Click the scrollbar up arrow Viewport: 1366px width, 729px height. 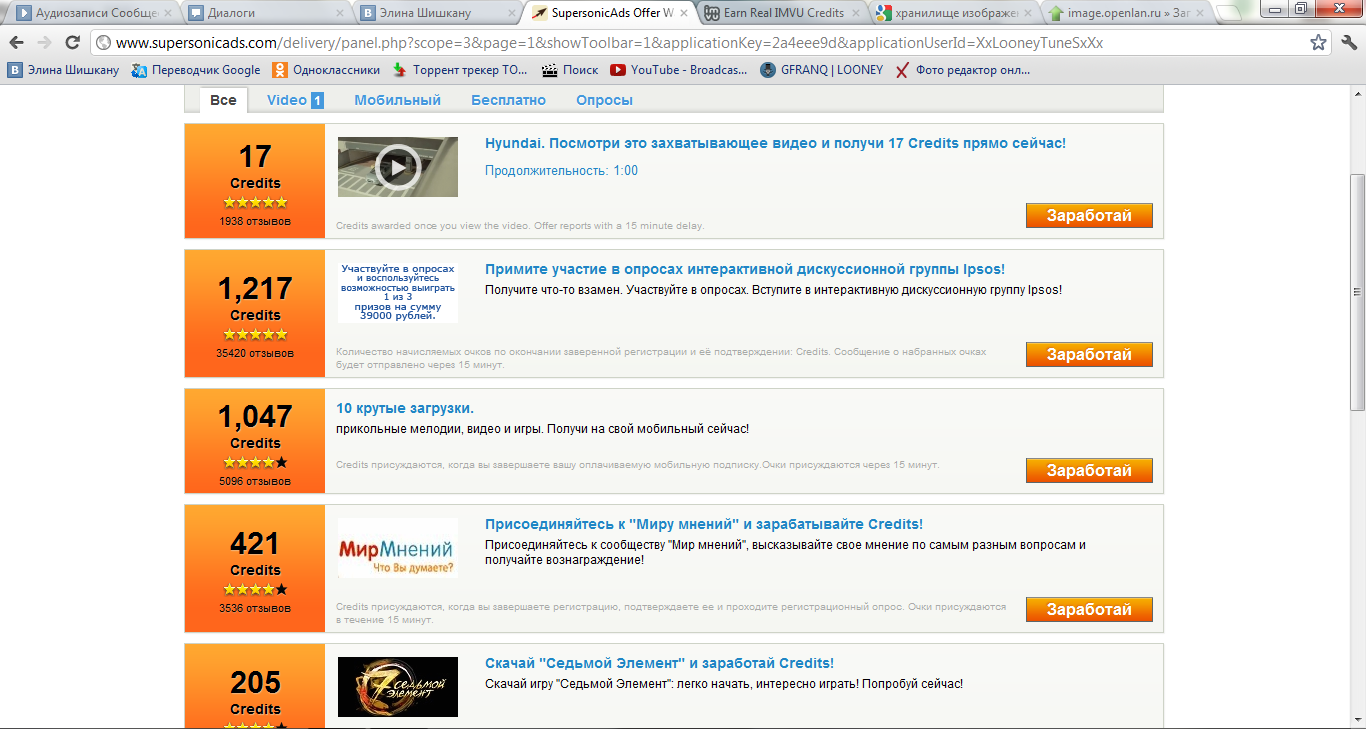click(x=1357, y=93)
